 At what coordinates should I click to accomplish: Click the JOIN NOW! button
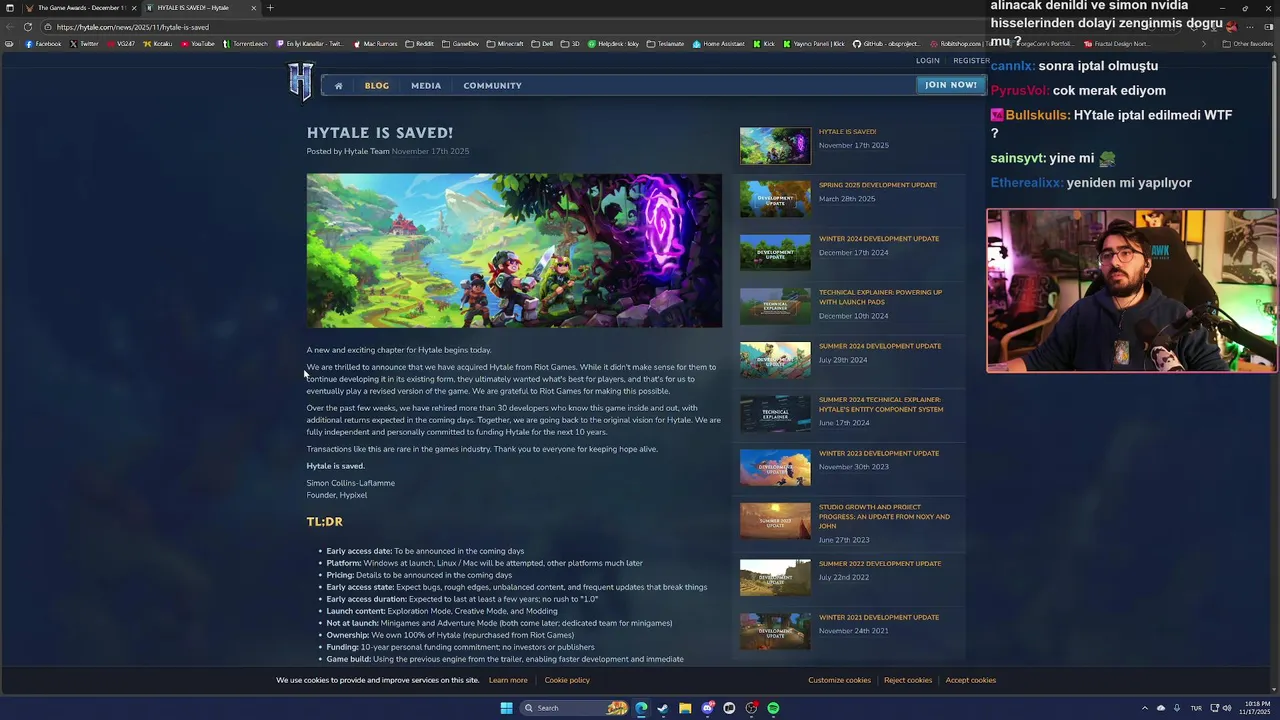pyautogui.click(x=950, y=85)
